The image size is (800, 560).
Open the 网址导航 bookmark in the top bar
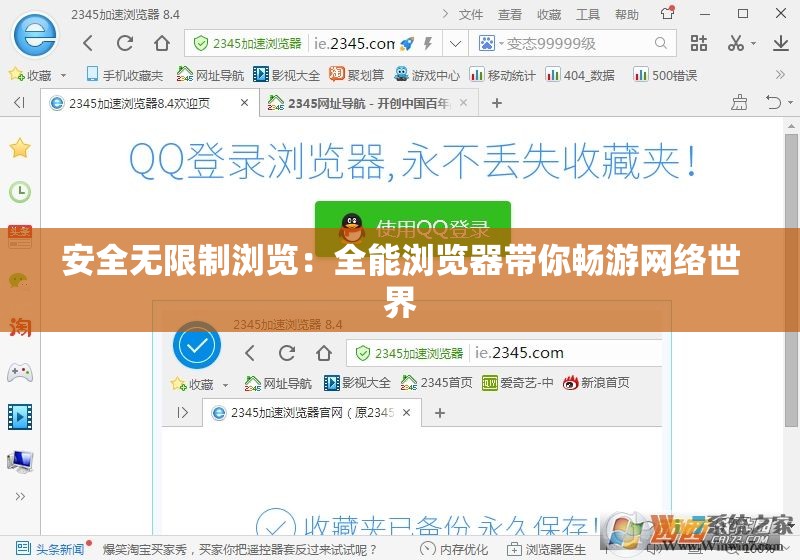[x=210, y=75]
